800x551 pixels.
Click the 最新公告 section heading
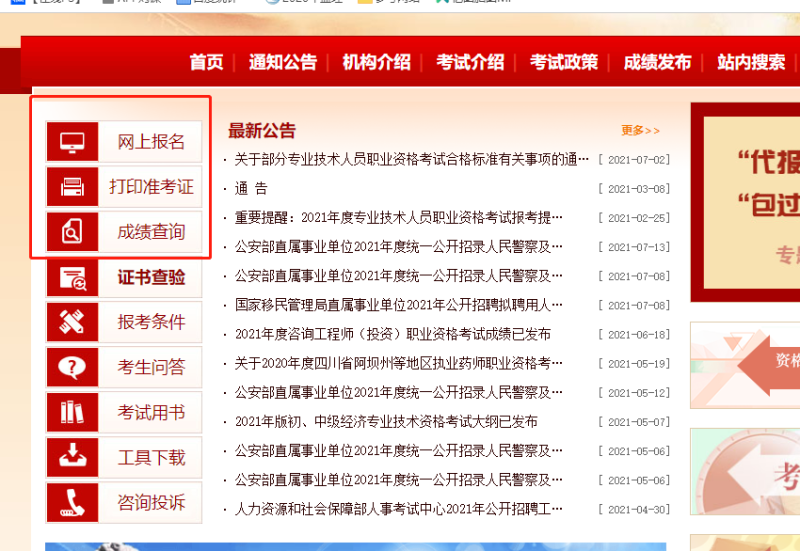point(262,131)
